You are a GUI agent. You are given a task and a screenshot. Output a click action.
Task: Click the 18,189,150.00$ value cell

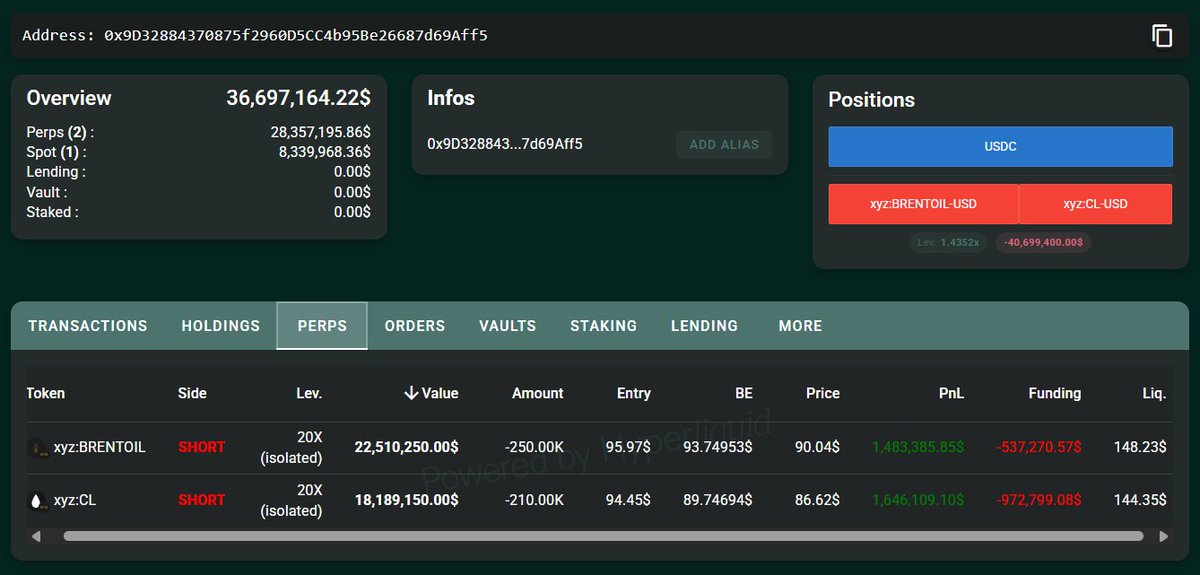point(406,500)
